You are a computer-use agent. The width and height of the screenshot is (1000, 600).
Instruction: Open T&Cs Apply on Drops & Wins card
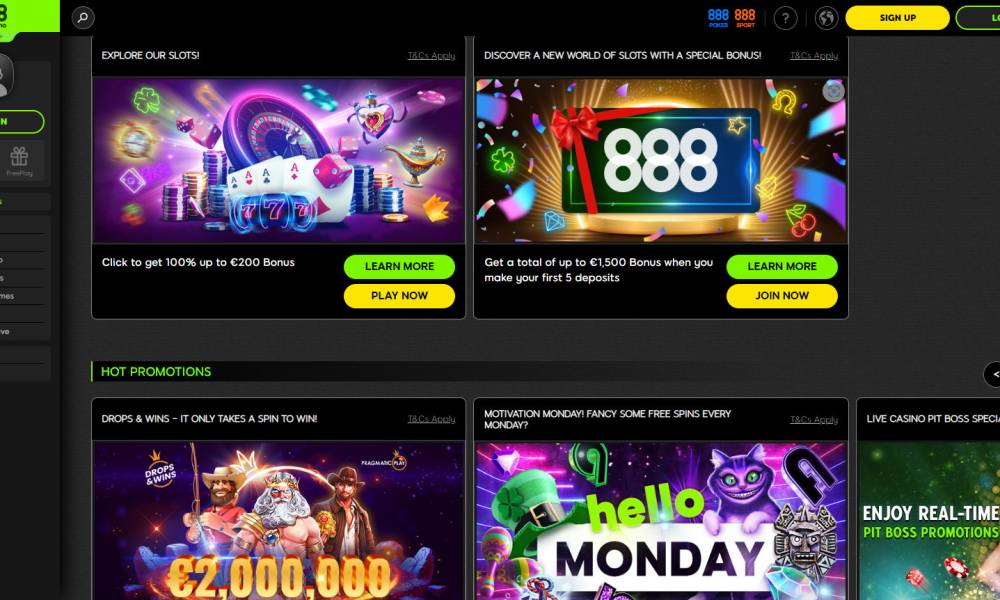pyautogui.click(x=431, y=419)
